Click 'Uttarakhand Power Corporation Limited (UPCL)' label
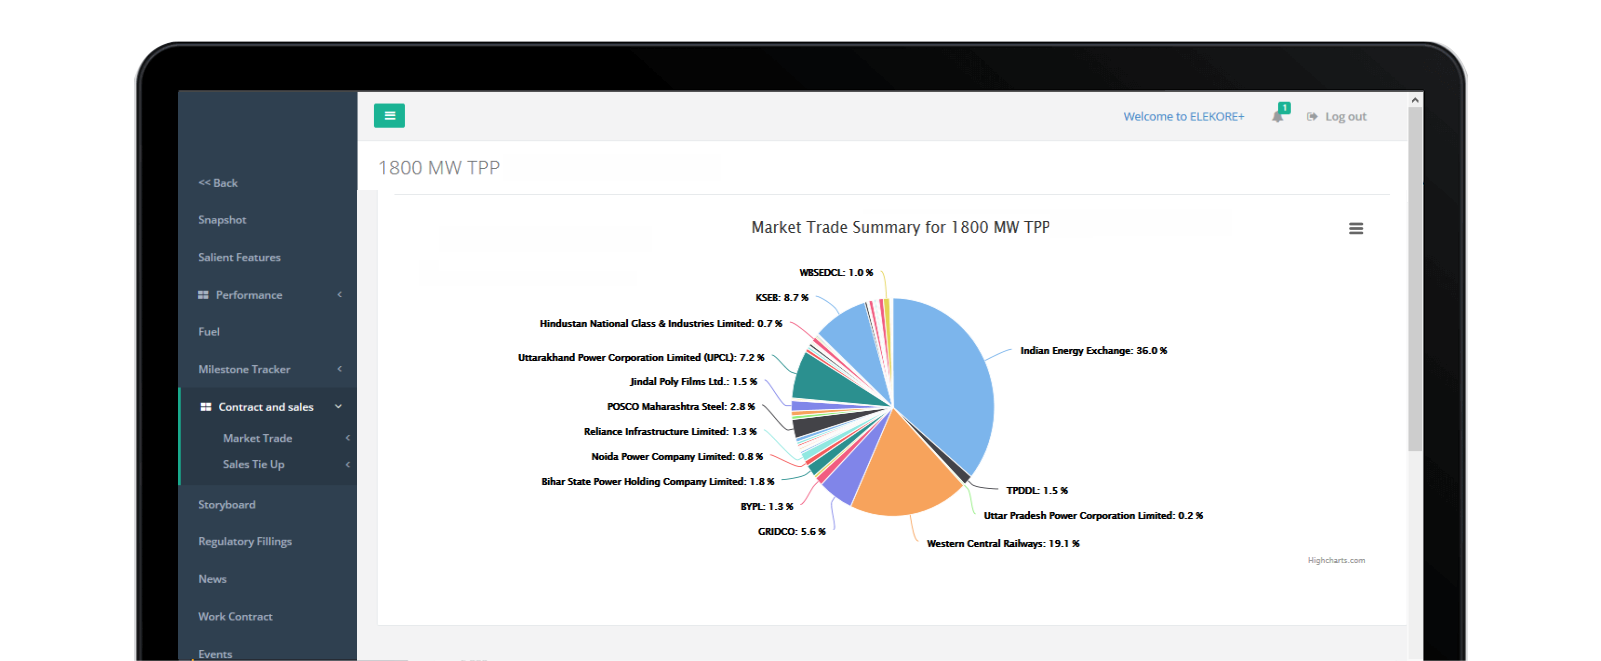Screen dimensions: 1601x661 [x=641, y=358]
